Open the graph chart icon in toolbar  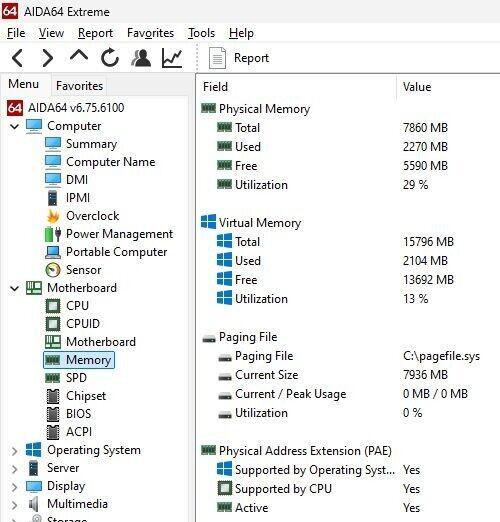(172, 58)
